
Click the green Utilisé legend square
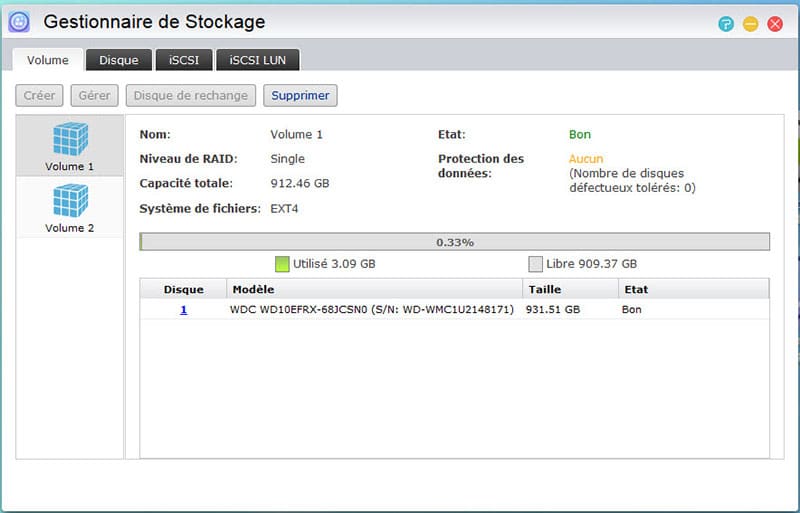coord(282,264)
